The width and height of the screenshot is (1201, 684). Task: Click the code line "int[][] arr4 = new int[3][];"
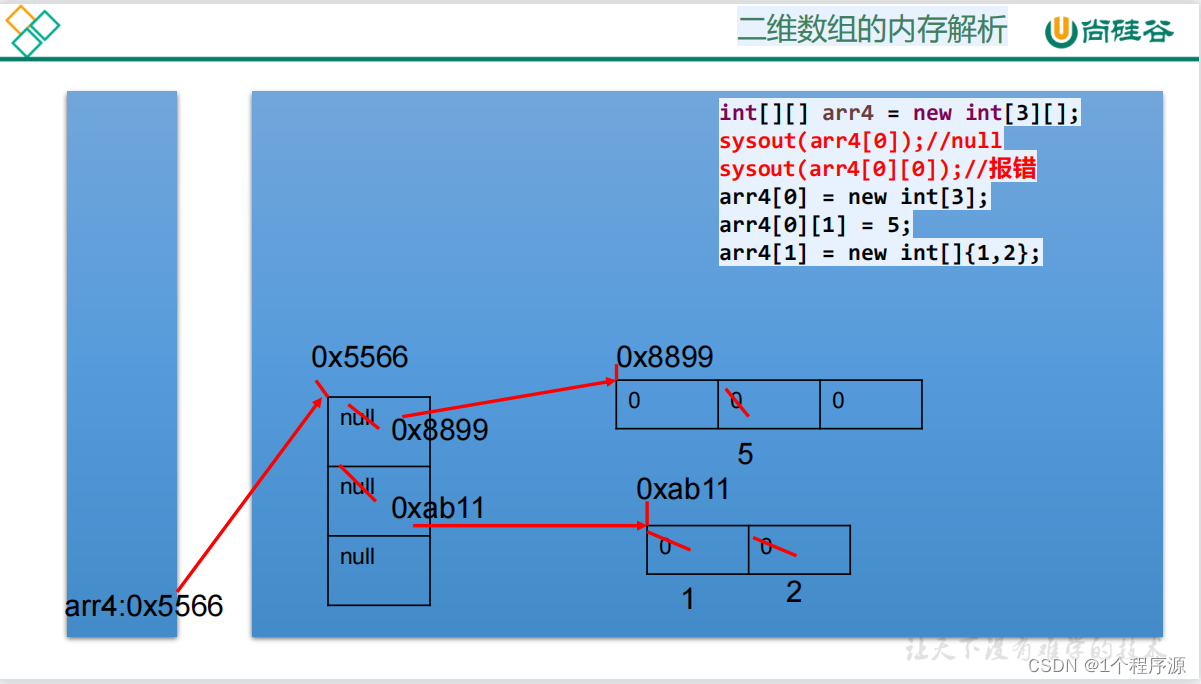[899, 113]
